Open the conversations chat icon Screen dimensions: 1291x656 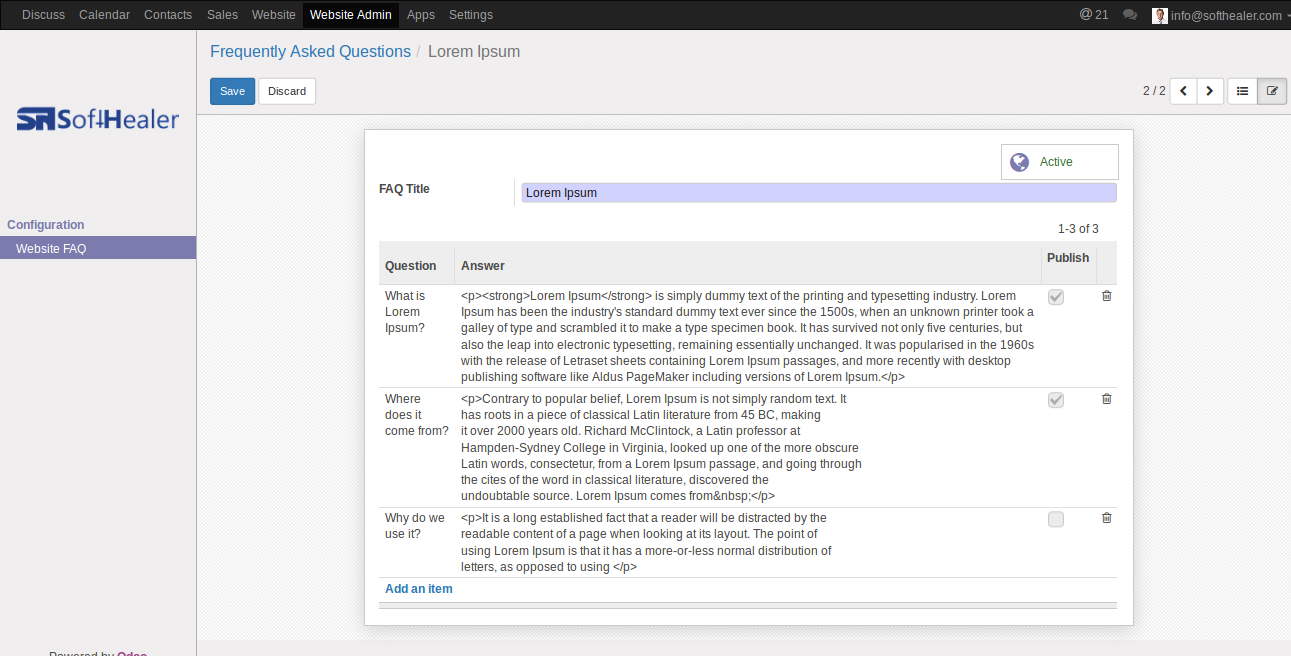[1130, 15]
